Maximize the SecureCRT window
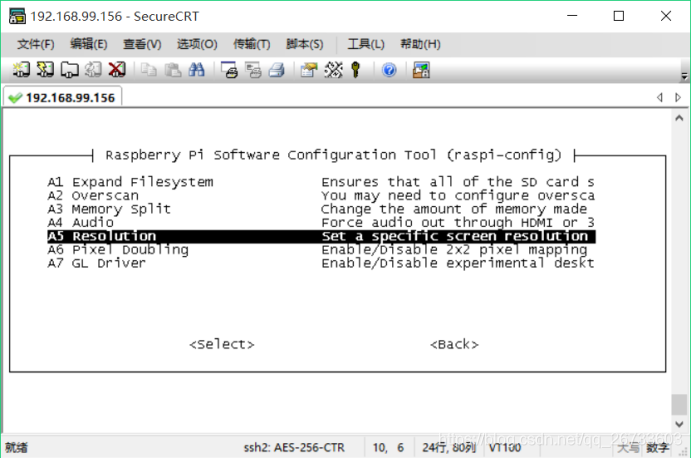The width and height of the screenshot is (692, 458). click(x=619, y=16)
